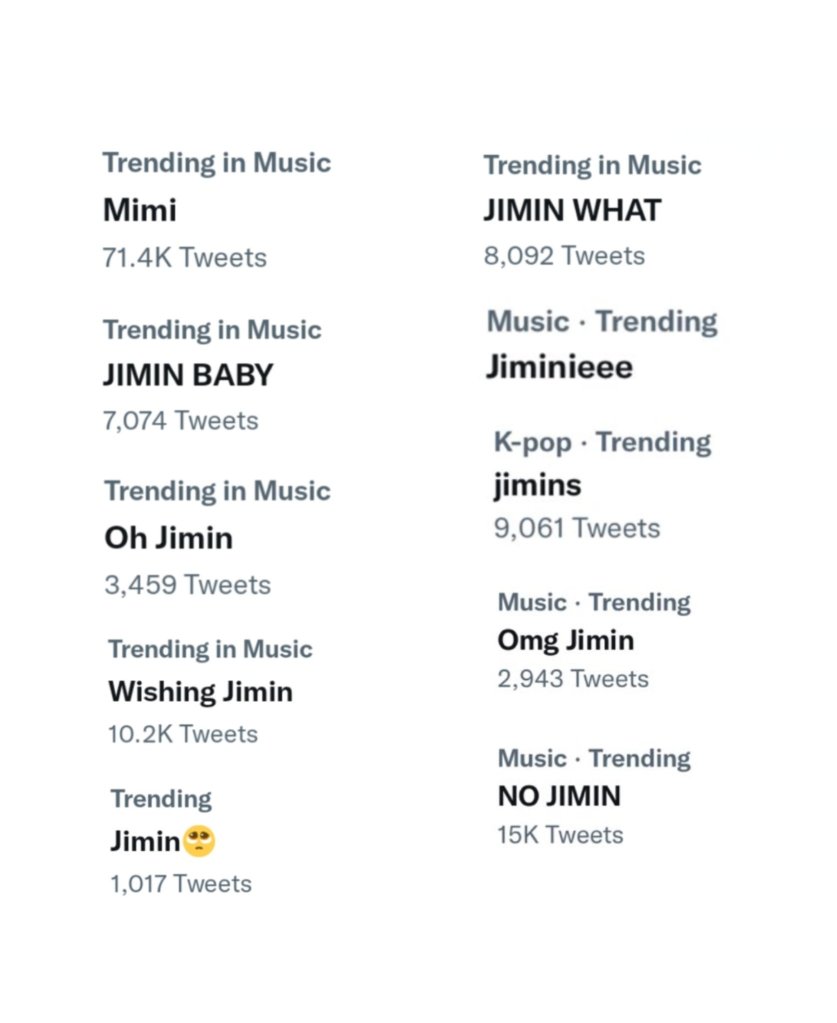Image resolution: width=837 pixels, height=1023 pixels.
Task: Select the NO JIMIN trend
Action: (x=558, y=796)
